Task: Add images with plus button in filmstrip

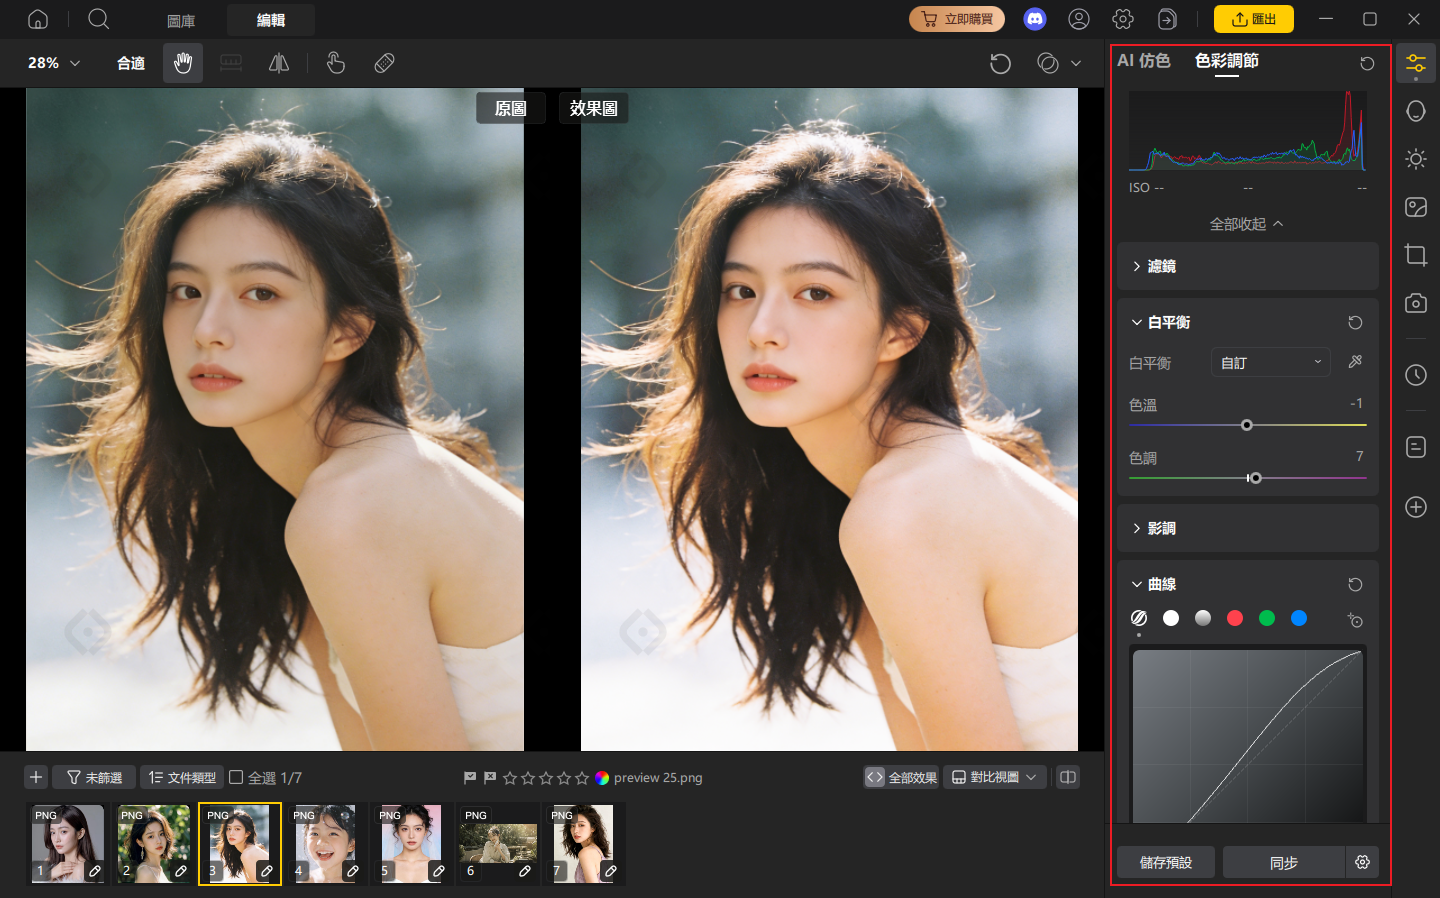Action: pyautogui.click(x=36, y=777)
